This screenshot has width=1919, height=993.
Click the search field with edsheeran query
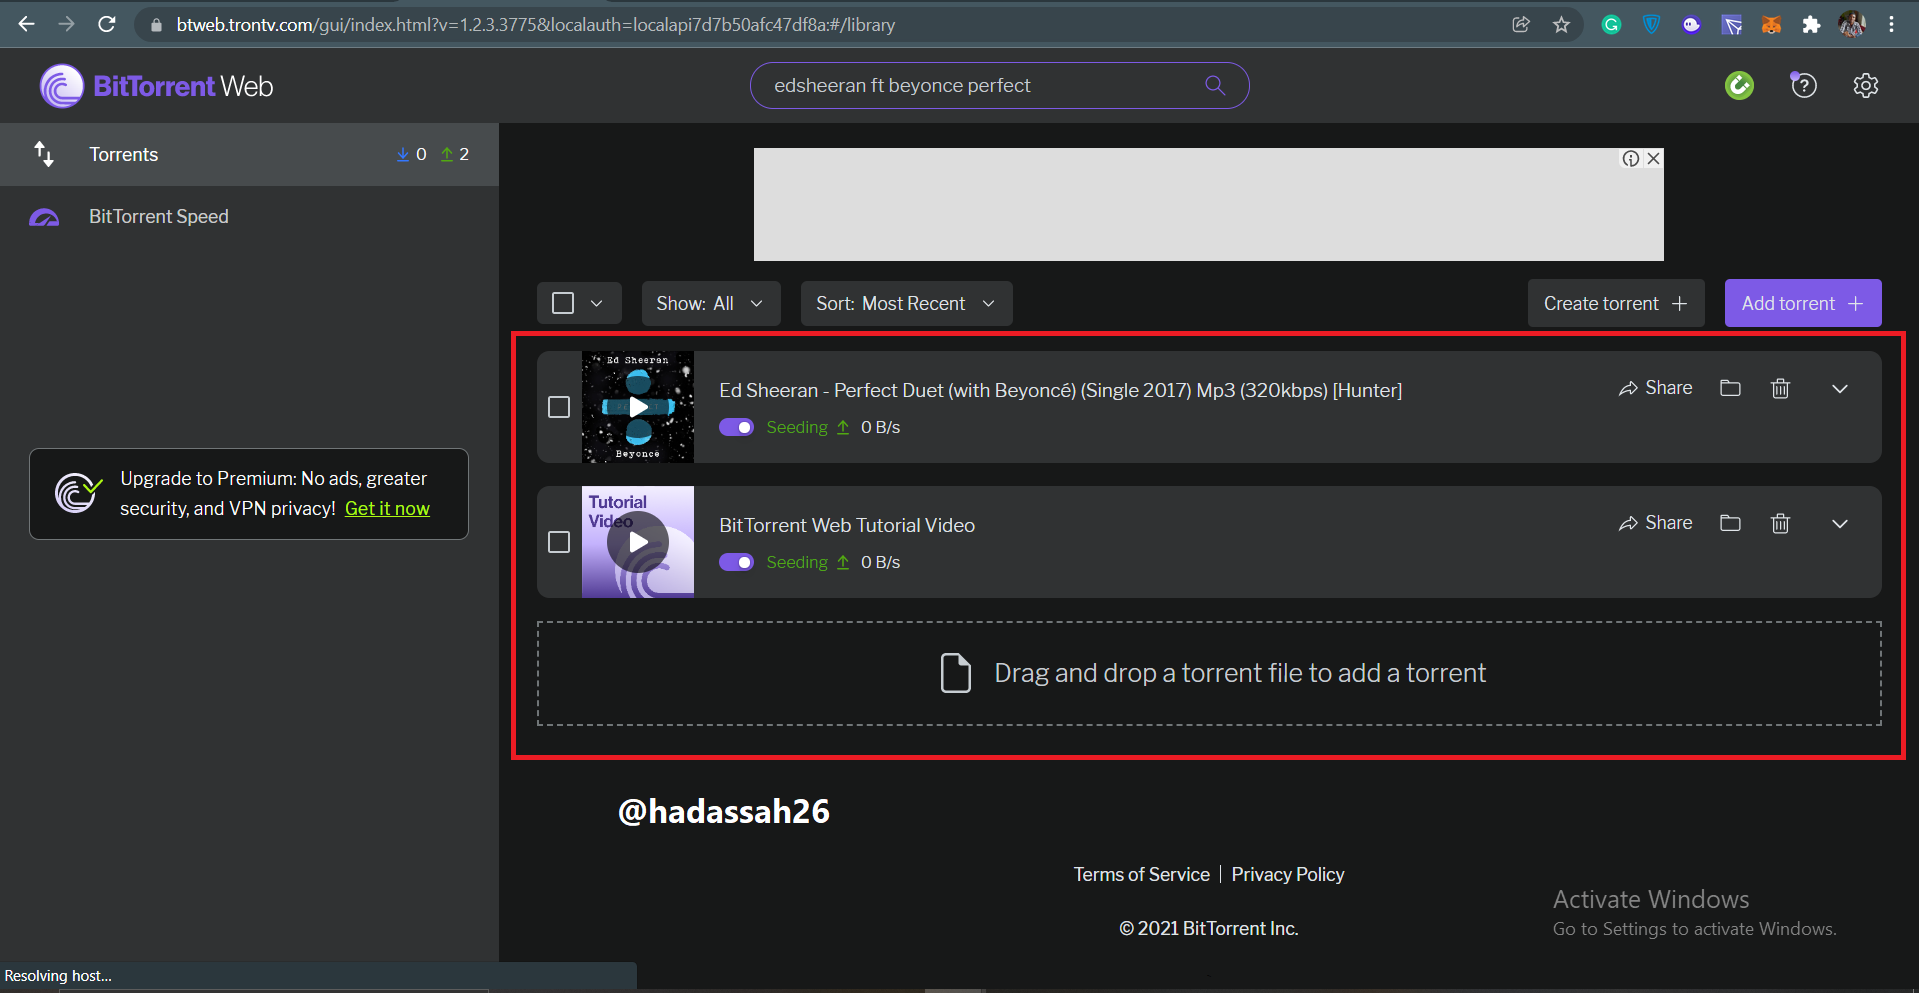click(999, 85)
